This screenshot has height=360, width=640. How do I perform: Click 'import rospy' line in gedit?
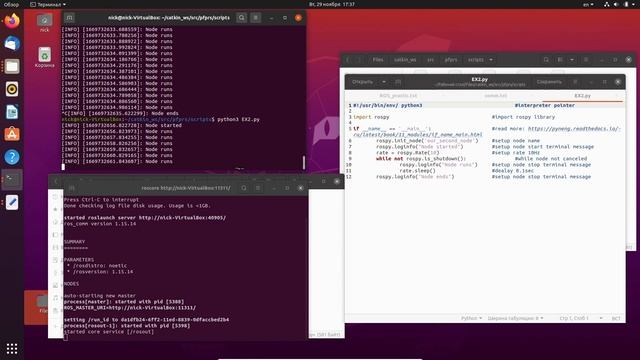pyautogui.click(x=371, y=117)
